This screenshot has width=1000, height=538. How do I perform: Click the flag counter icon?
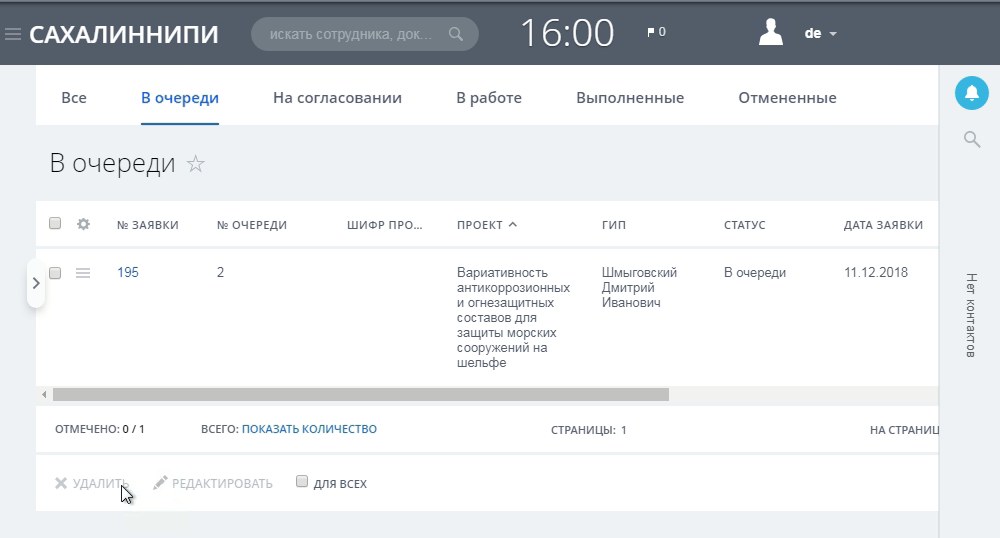pyautogui.click(x=651, y=33)
